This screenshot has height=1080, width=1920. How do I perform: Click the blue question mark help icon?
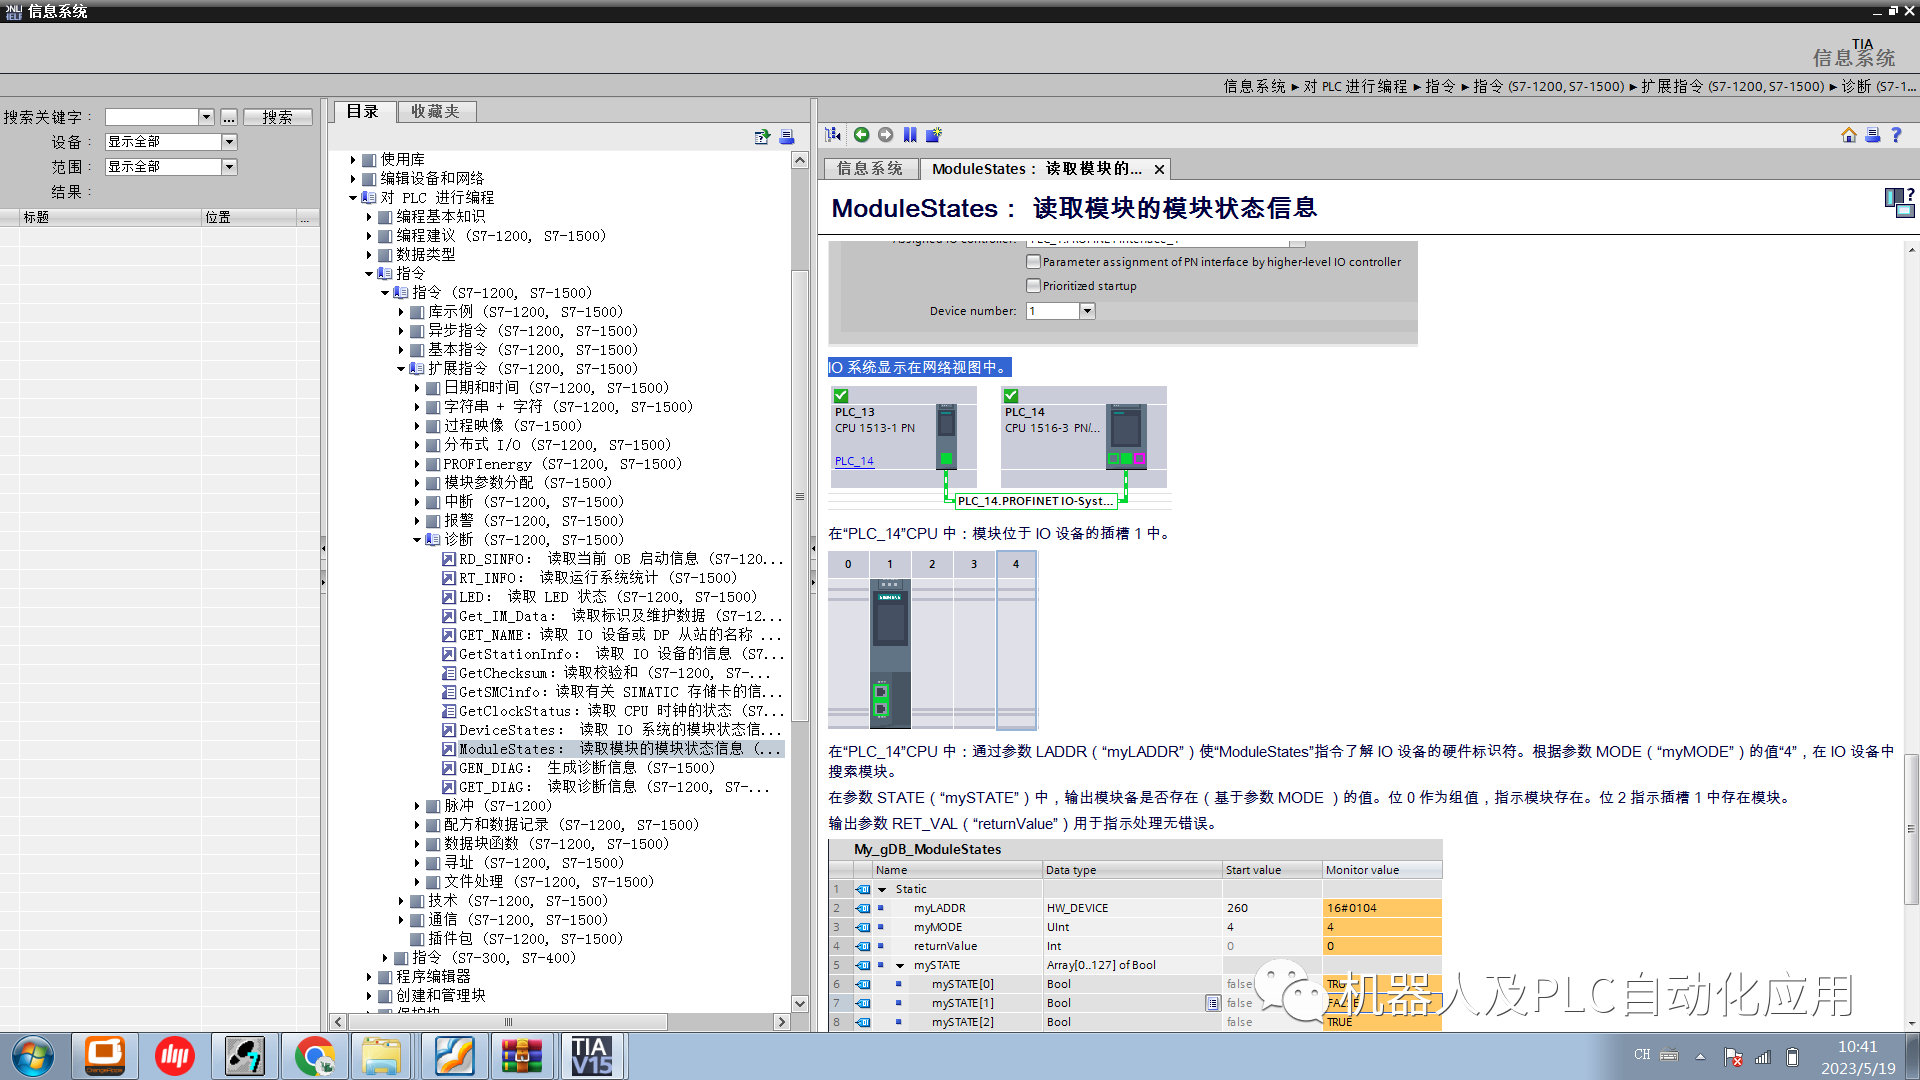point(1896,135)
